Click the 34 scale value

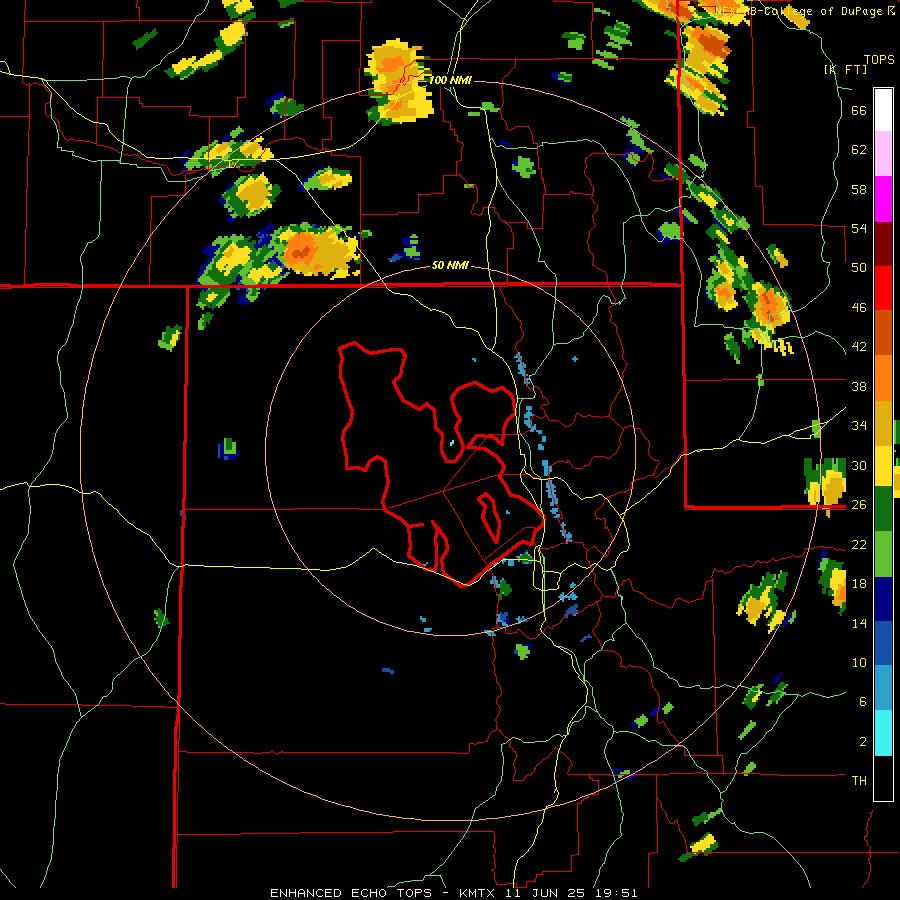coord(859,426)
